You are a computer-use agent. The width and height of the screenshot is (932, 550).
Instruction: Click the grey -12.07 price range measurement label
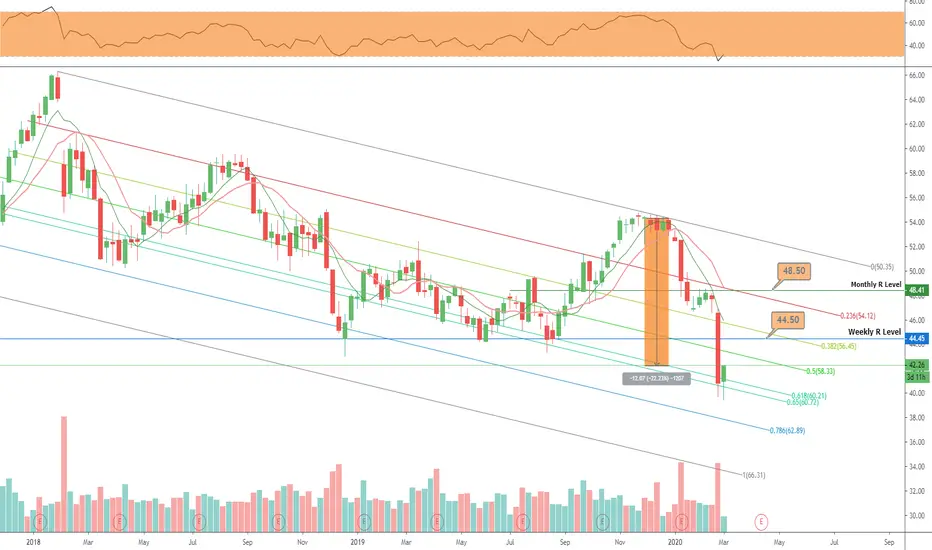(x=656, y=378)
